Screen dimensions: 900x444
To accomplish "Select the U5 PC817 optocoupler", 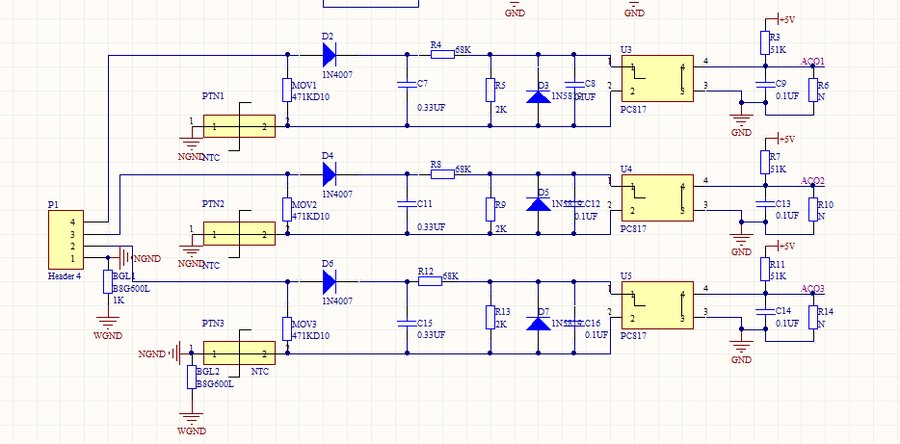I will (655, 304).
